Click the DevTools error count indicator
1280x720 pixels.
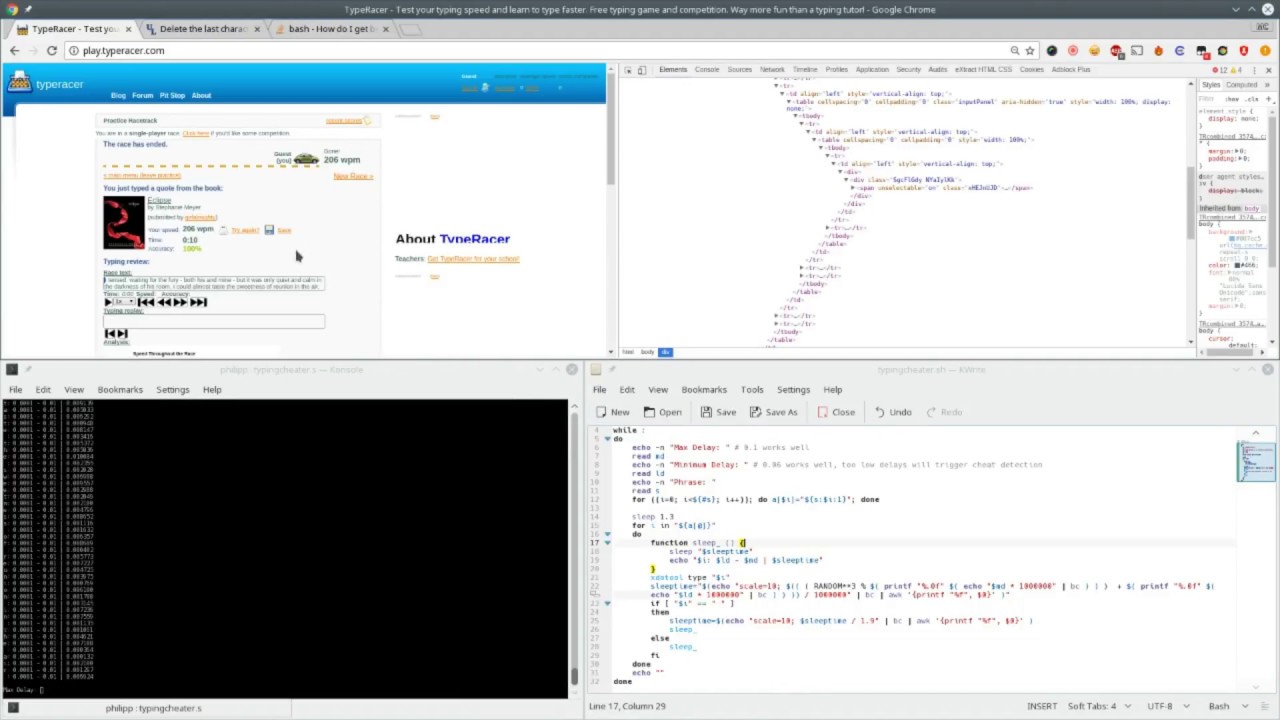point(1221,70)
